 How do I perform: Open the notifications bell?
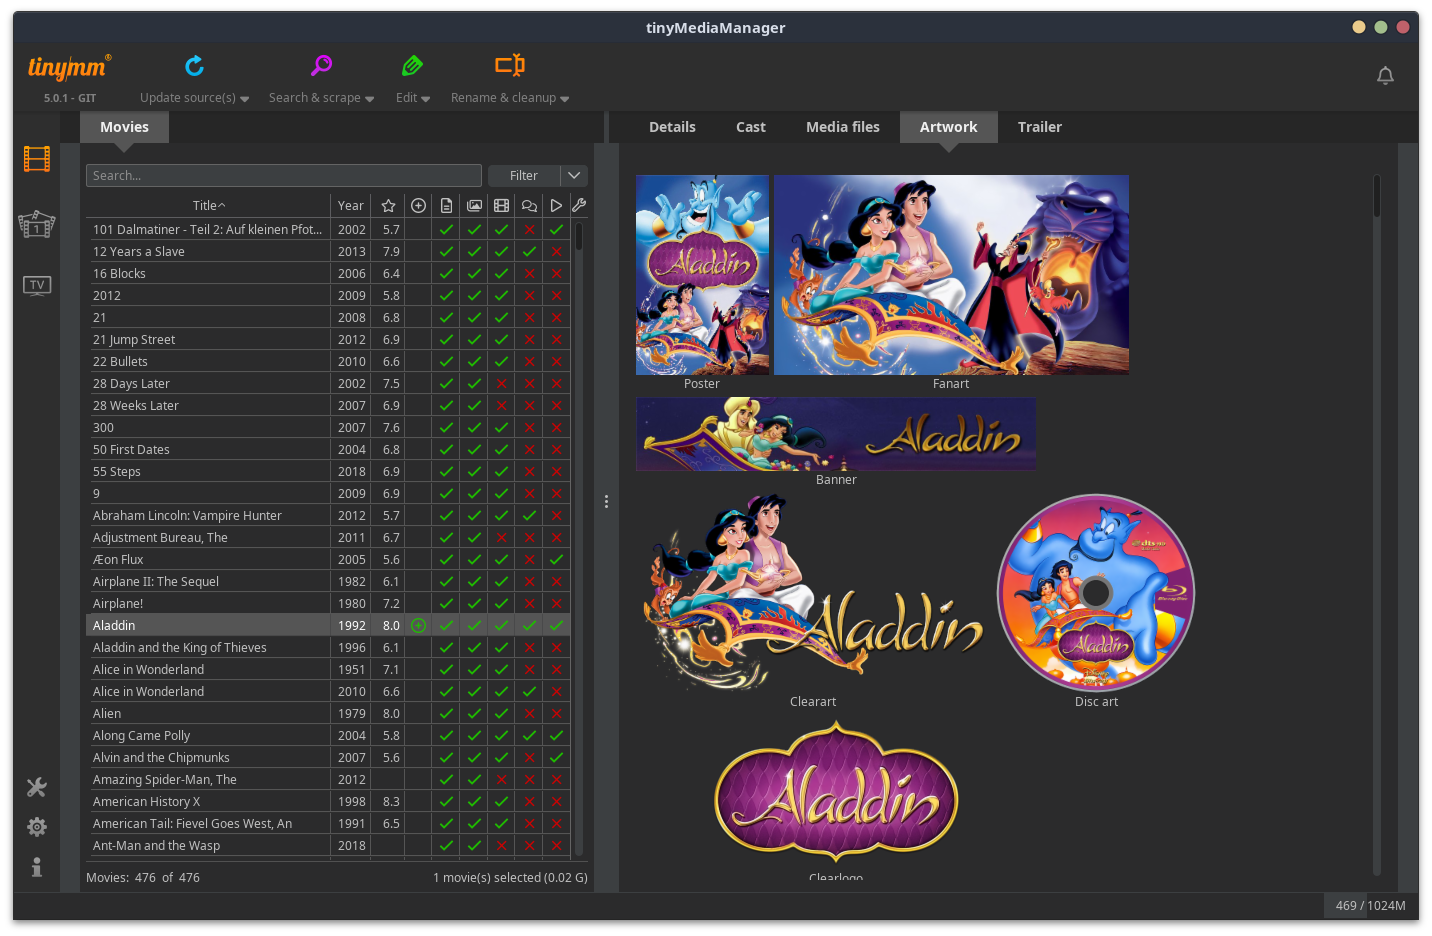1385,76
